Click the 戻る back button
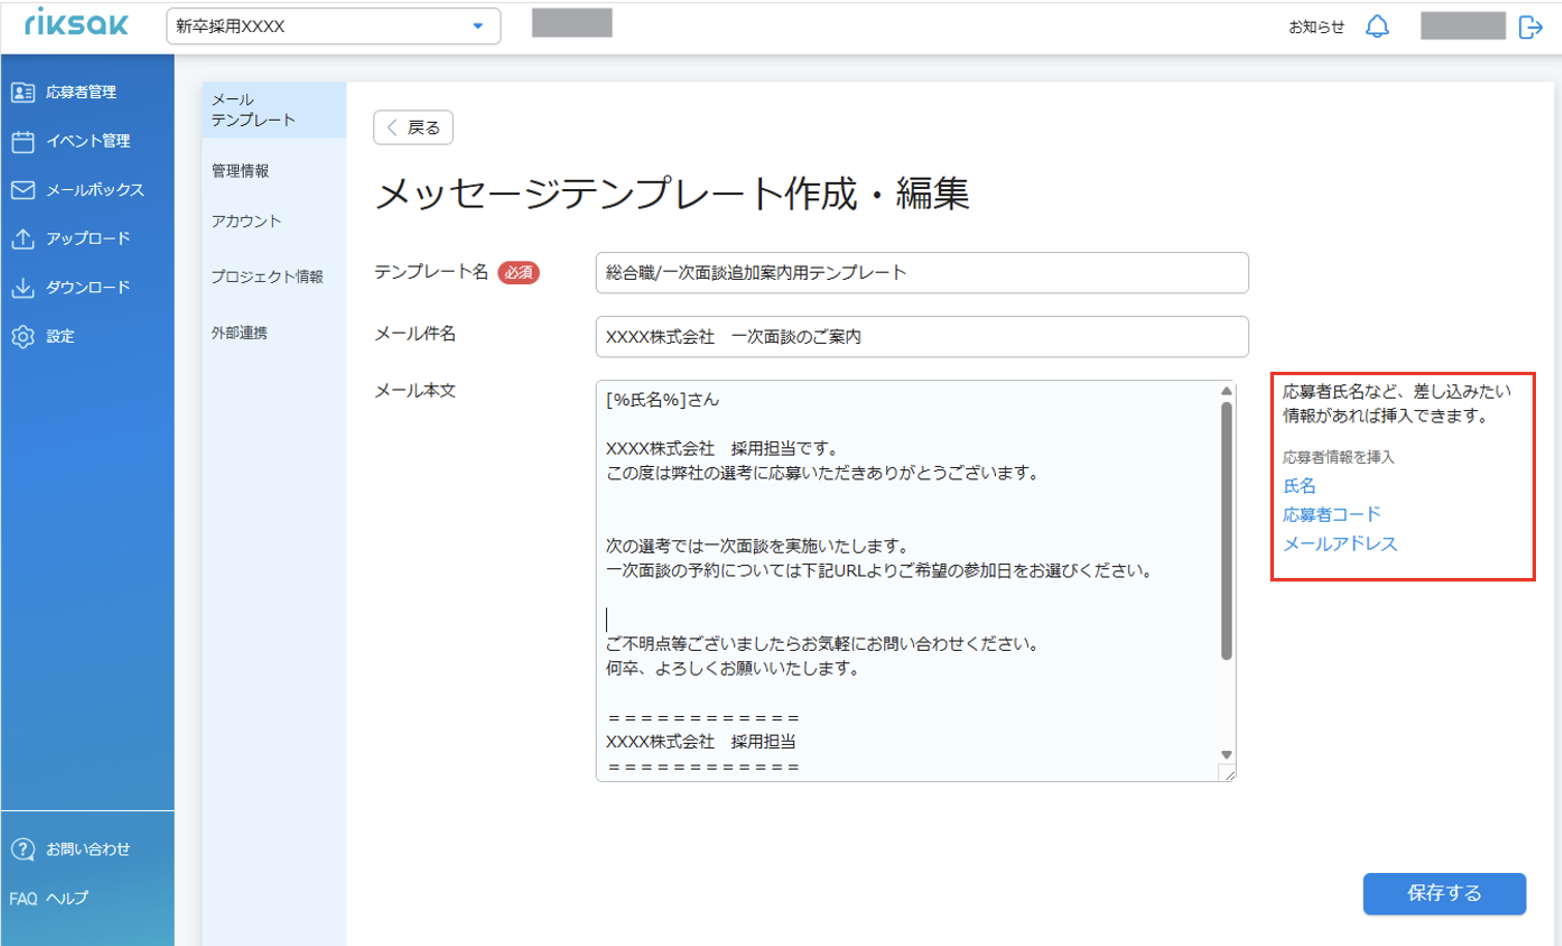This screenshot has width=1562, height=946. click(413, 127)
